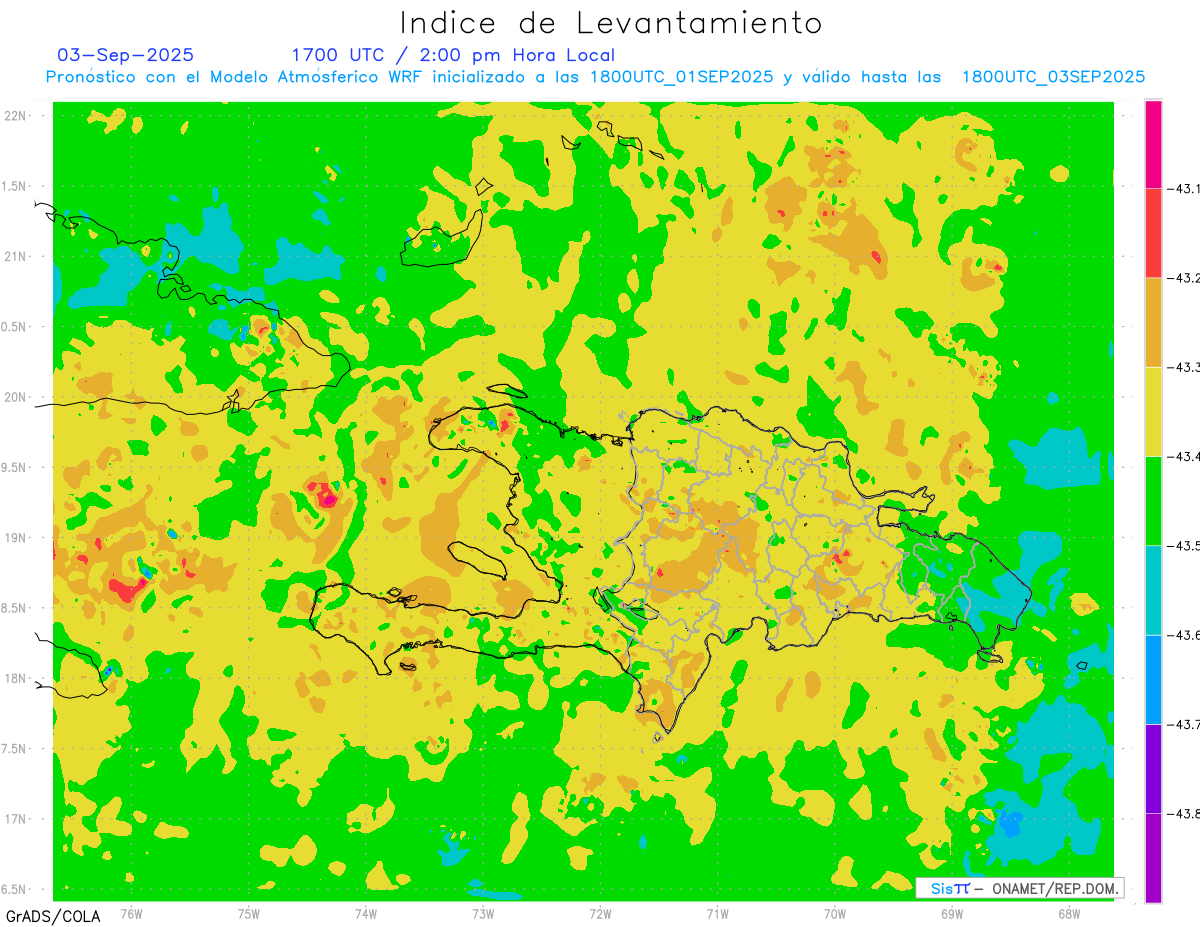
Task: Click the green color bar segment below -43.4
Action: coord(1153,500)
